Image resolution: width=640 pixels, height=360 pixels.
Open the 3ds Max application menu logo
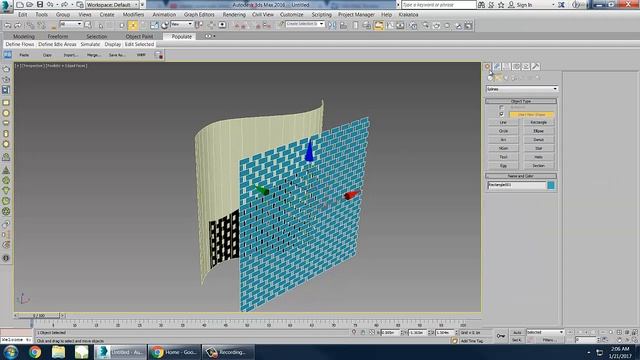click(x=6, y=6)
